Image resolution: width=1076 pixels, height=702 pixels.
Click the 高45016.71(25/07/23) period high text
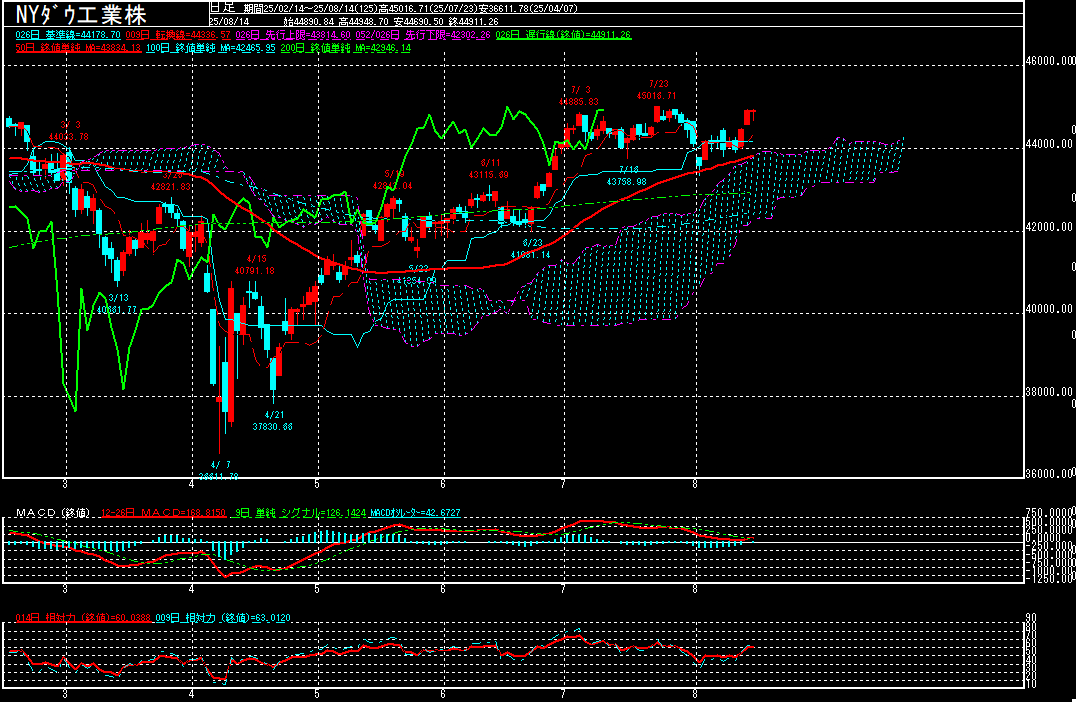(x=429, y=8)
